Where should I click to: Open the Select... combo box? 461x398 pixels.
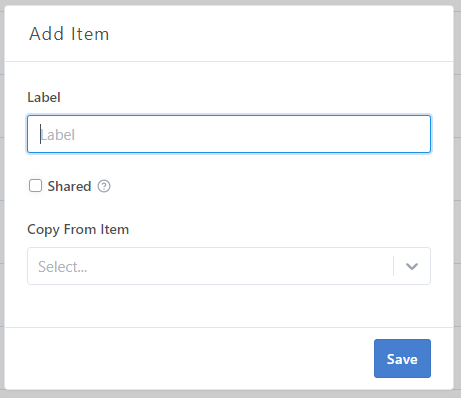(x=229, y=266)
